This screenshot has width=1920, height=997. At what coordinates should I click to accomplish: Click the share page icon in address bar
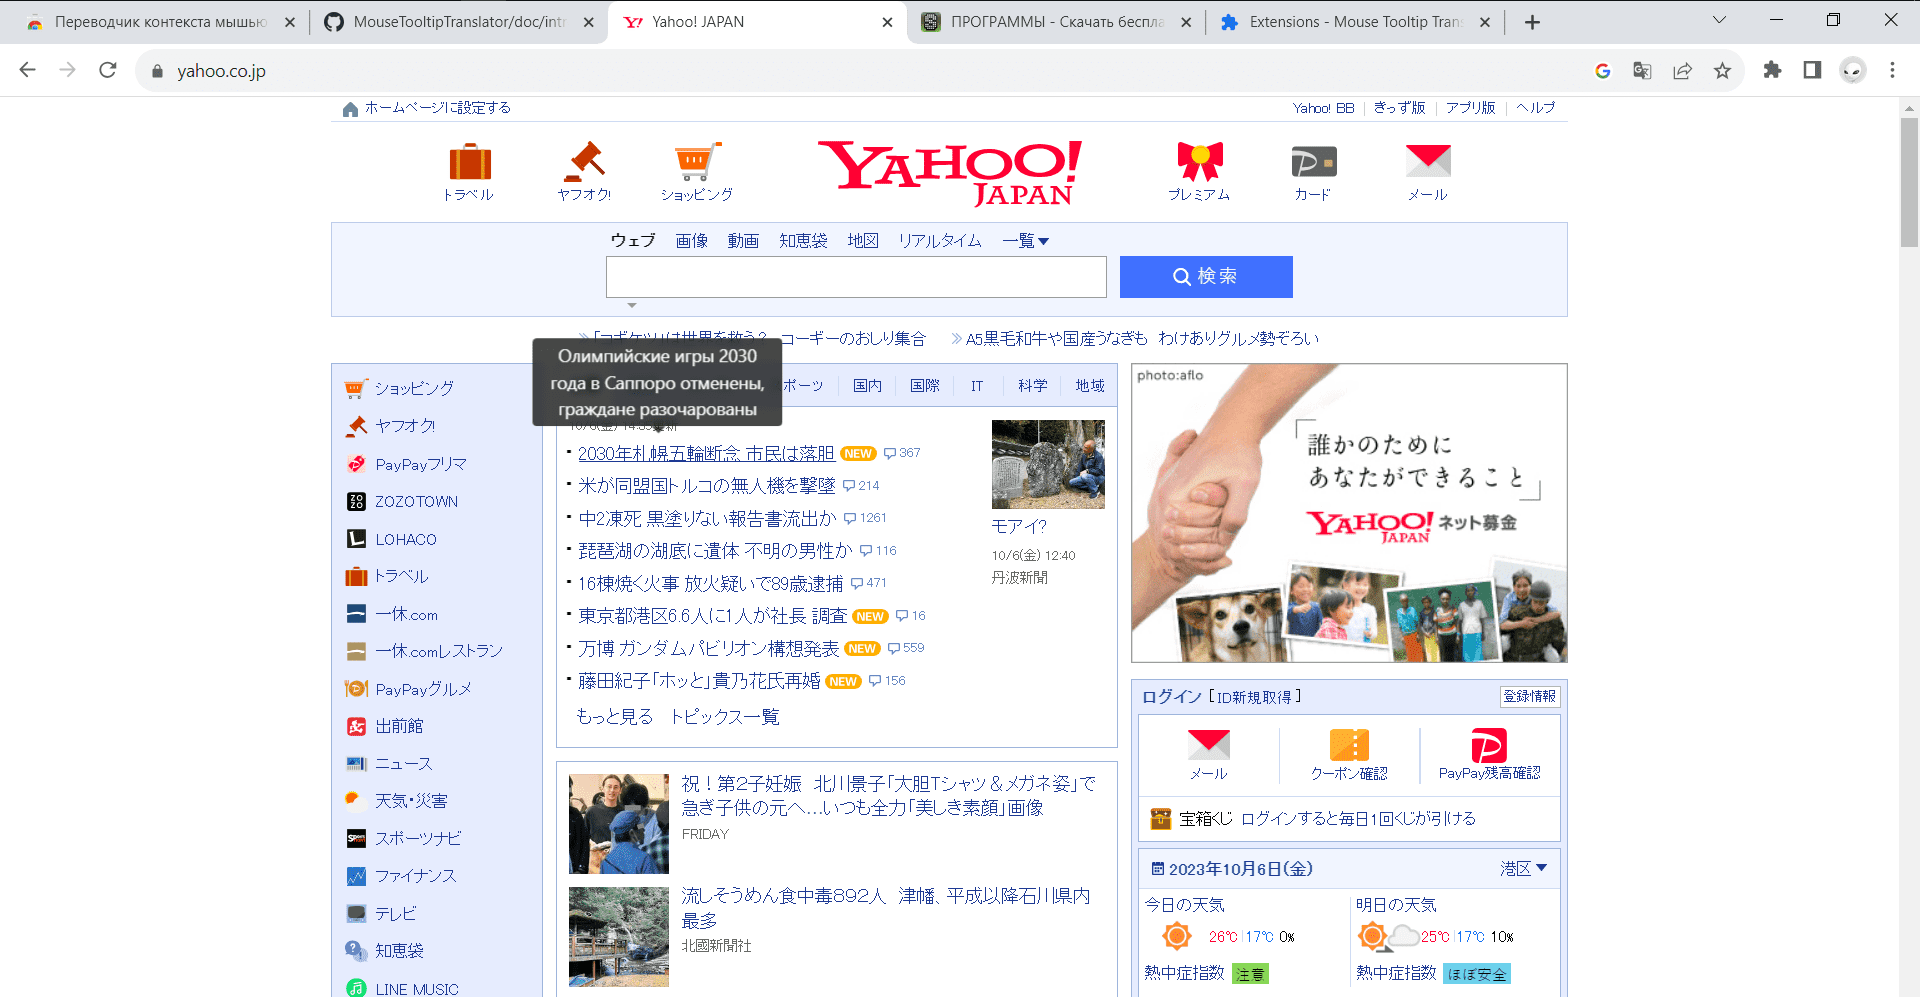tap(1682, 70)
